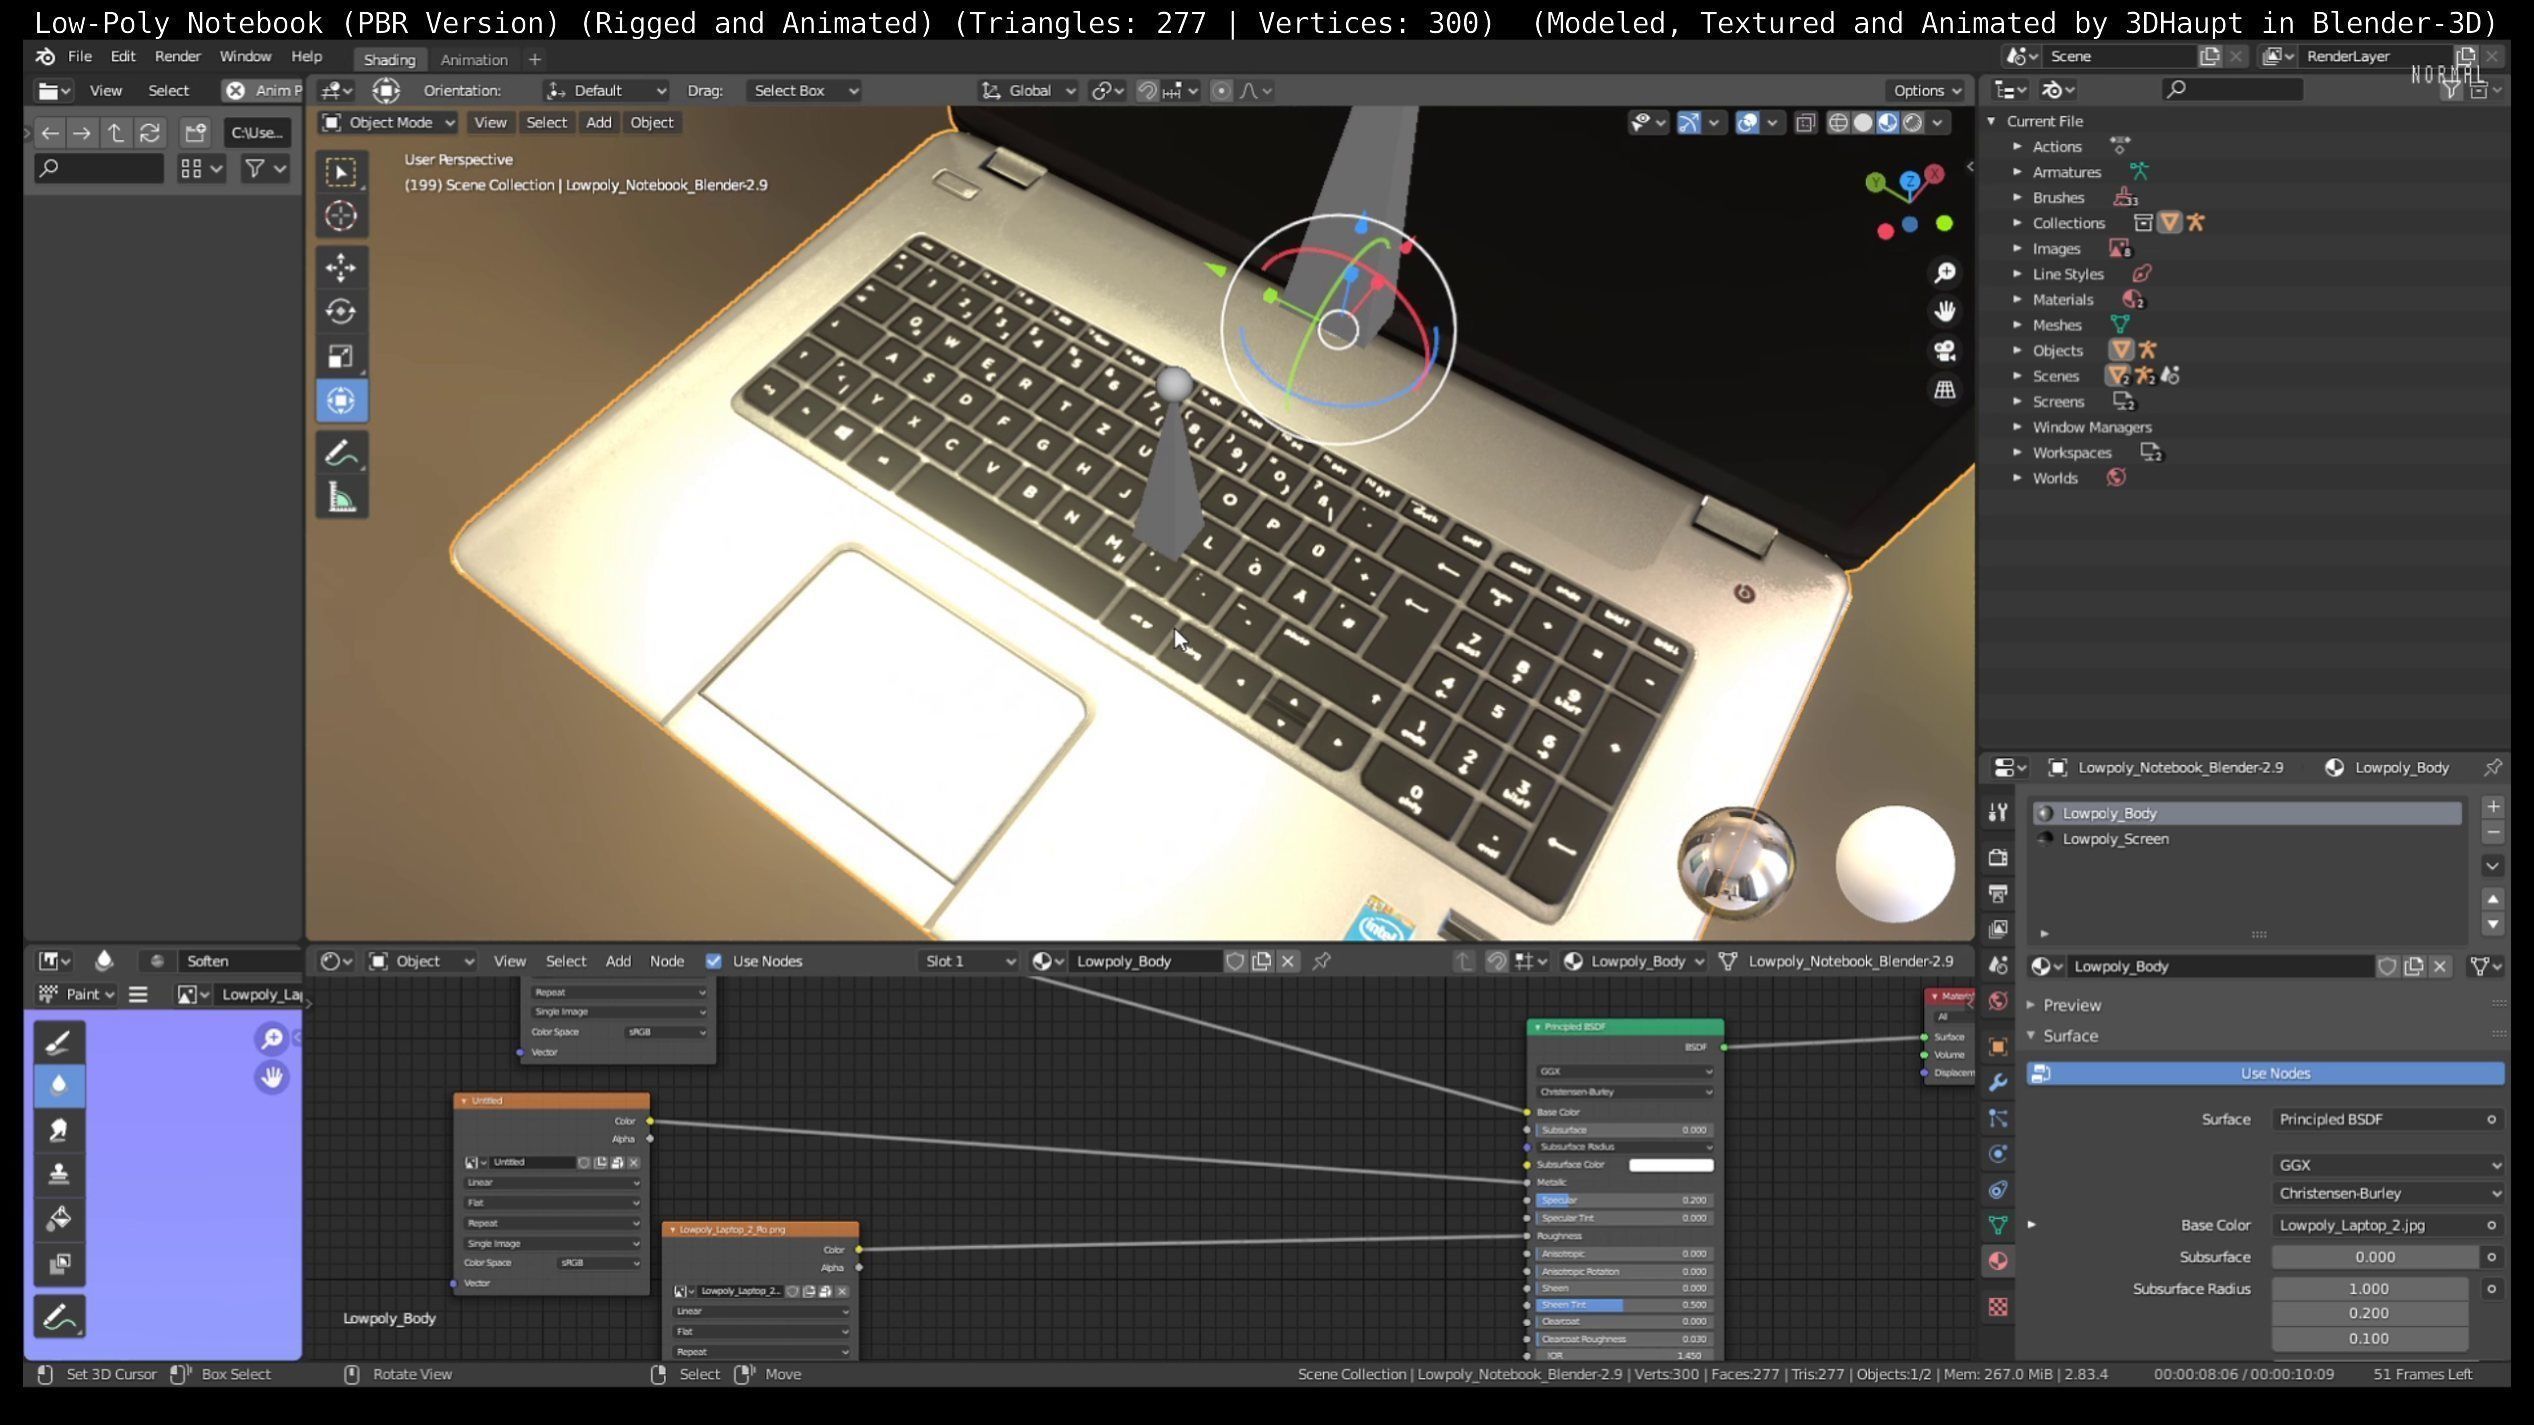Image resolution: width=2534 pixels, height=1425 pixels.
Task: Select the Lowpoly_Screen material slot
Action: (2115, 839)
